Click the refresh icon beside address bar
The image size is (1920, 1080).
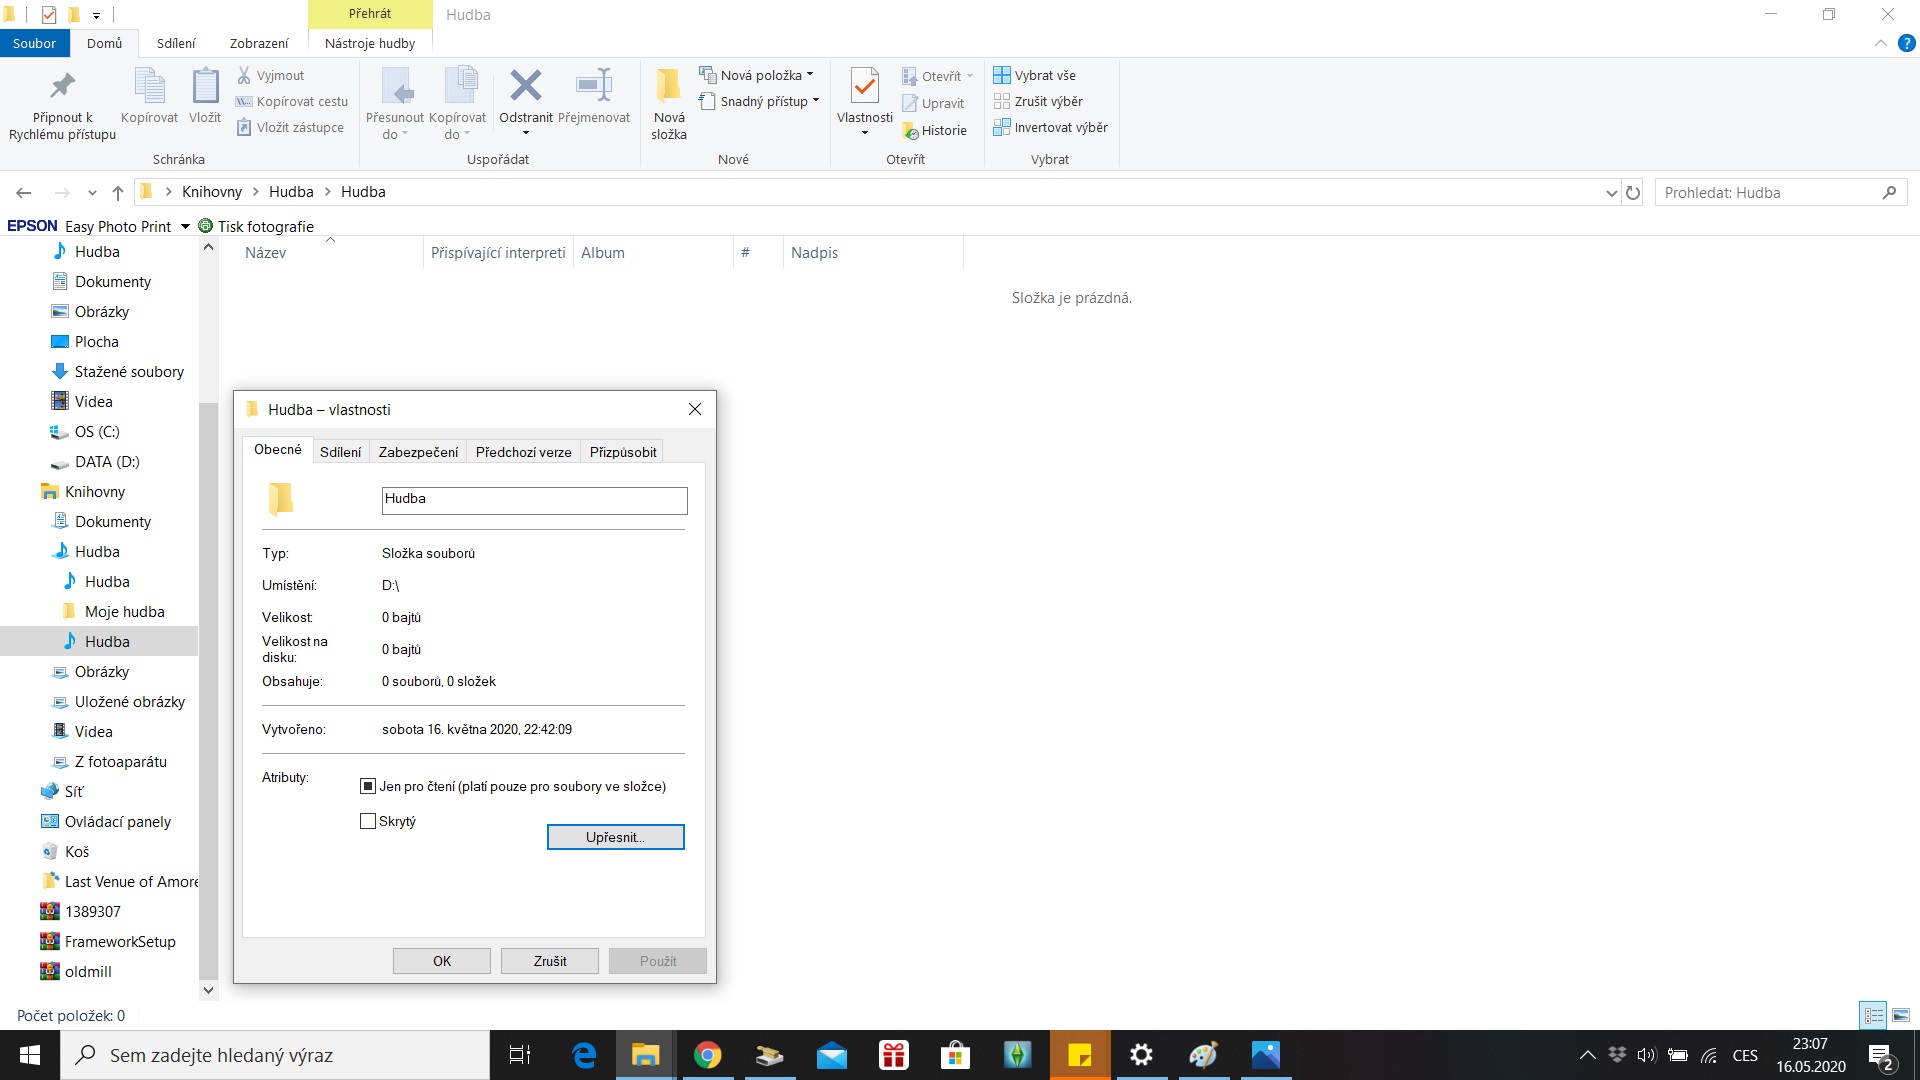click(x=1633, y=193)
